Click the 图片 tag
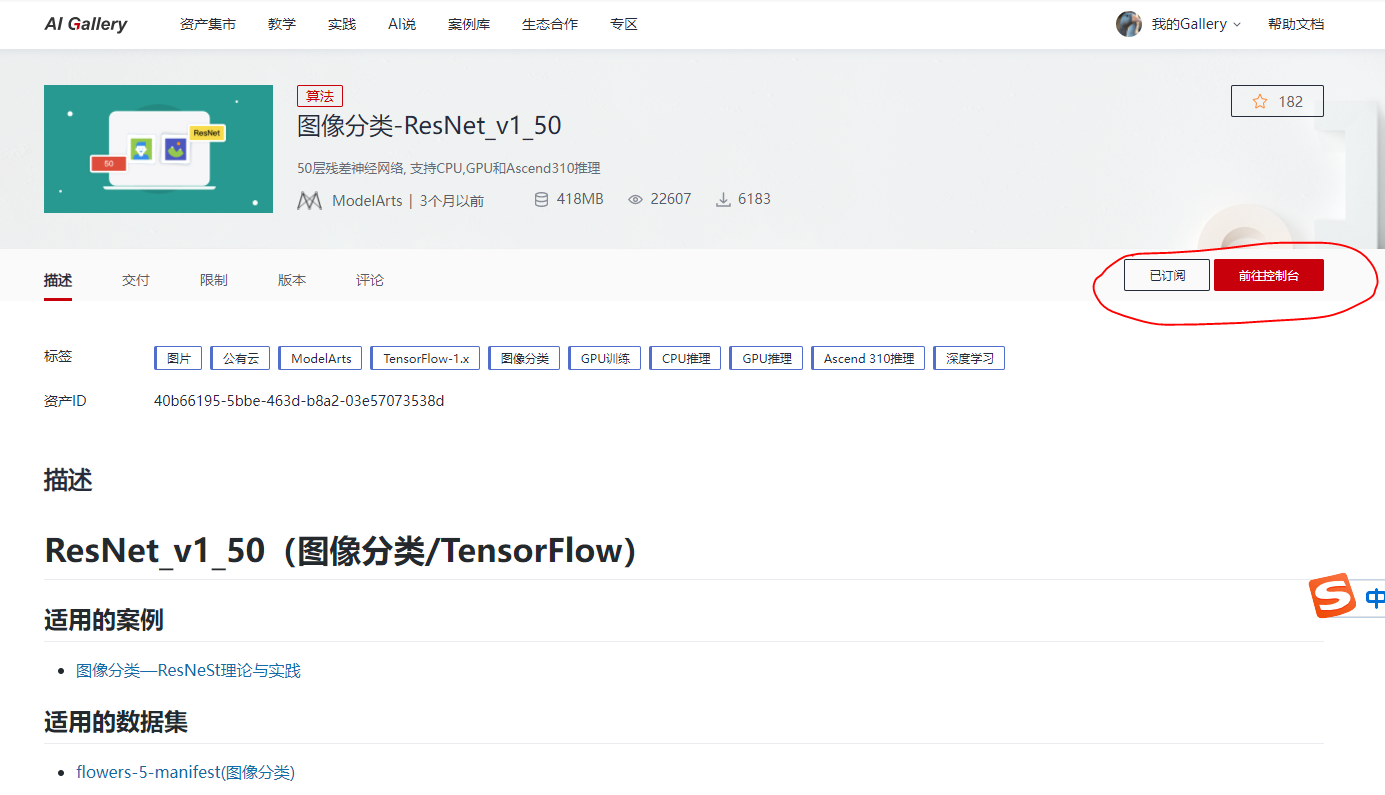The height and width of the screenshot is (795, 1385). point(178,358)
